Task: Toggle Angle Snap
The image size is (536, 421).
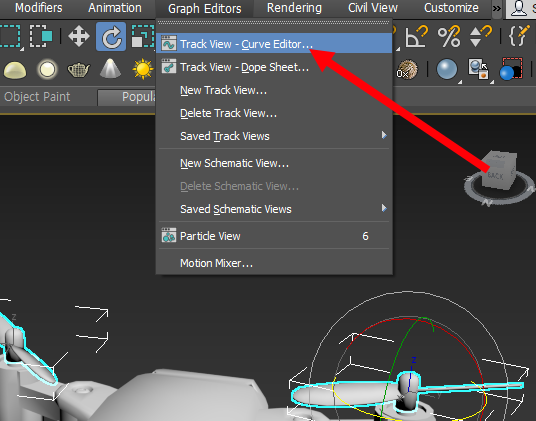Action: click(416, 36)
